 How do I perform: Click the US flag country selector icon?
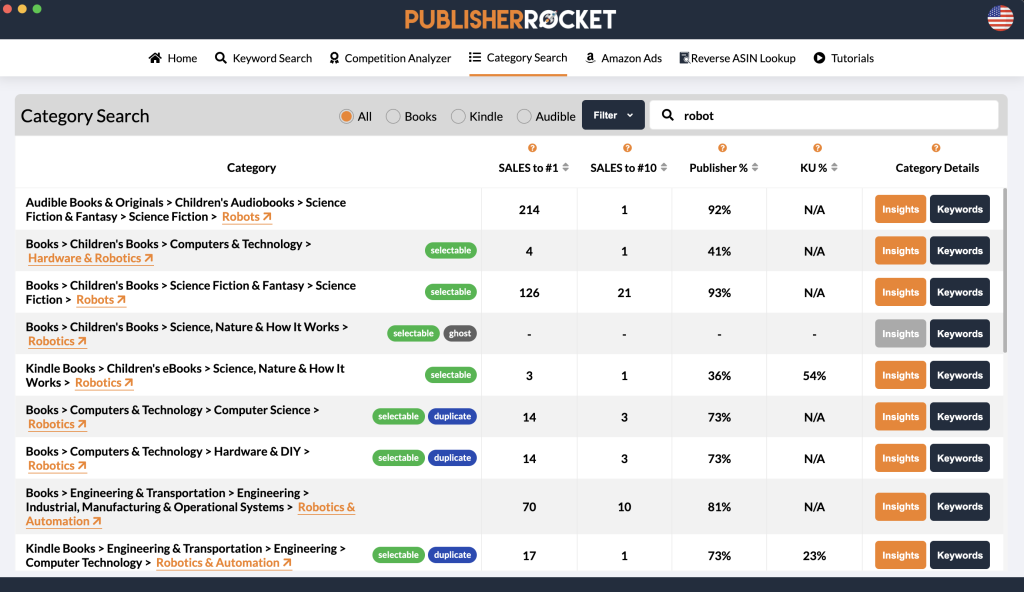[1000, 18]
